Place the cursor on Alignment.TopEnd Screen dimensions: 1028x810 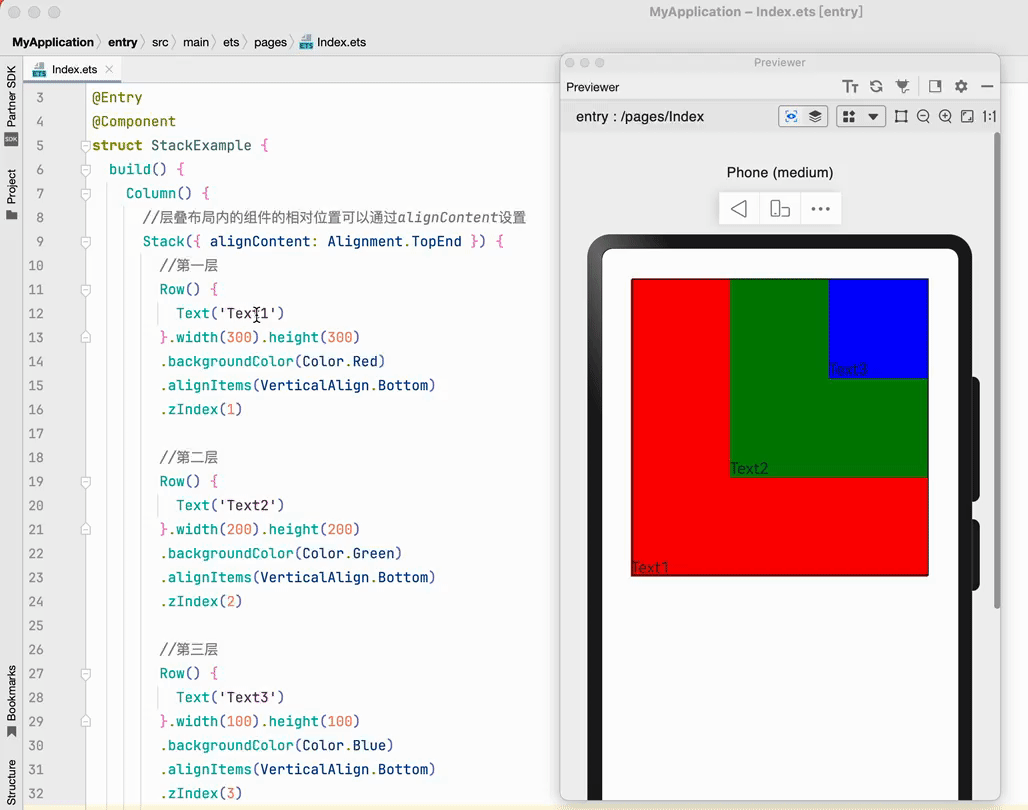coord(394,241)
